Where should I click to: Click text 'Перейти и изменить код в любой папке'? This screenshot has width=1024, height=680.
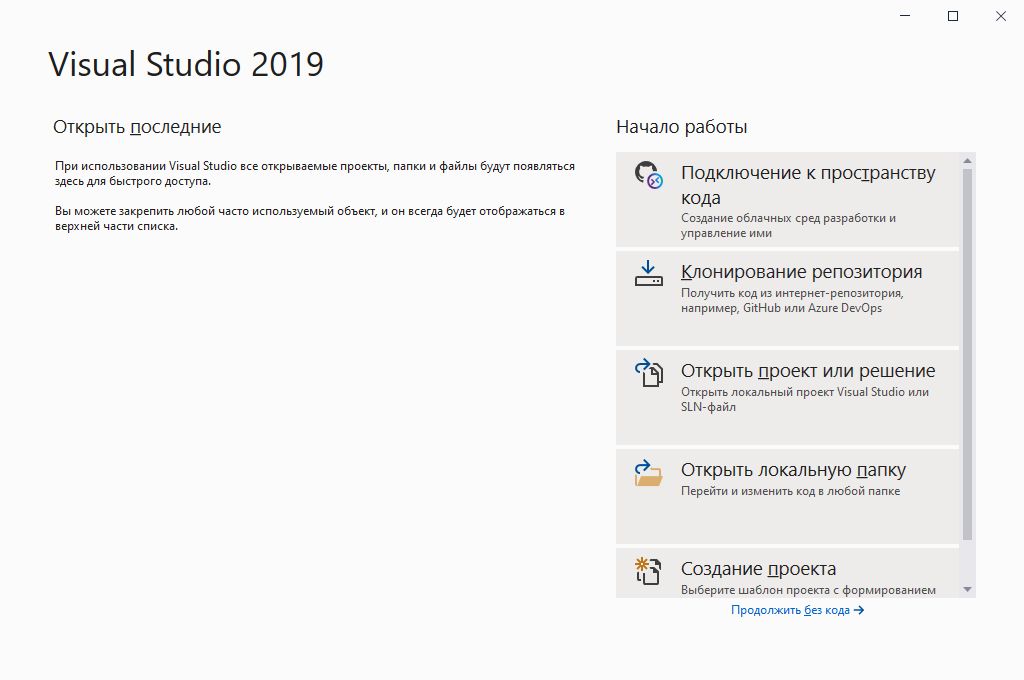[x=790, y=491]
